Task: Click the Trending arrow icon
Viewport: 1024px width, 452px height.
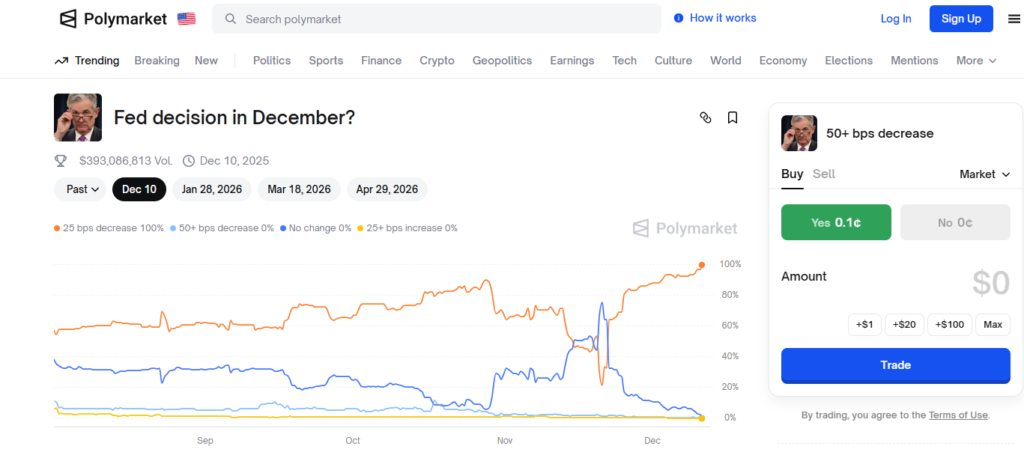Action: click(x=62, y=61)
